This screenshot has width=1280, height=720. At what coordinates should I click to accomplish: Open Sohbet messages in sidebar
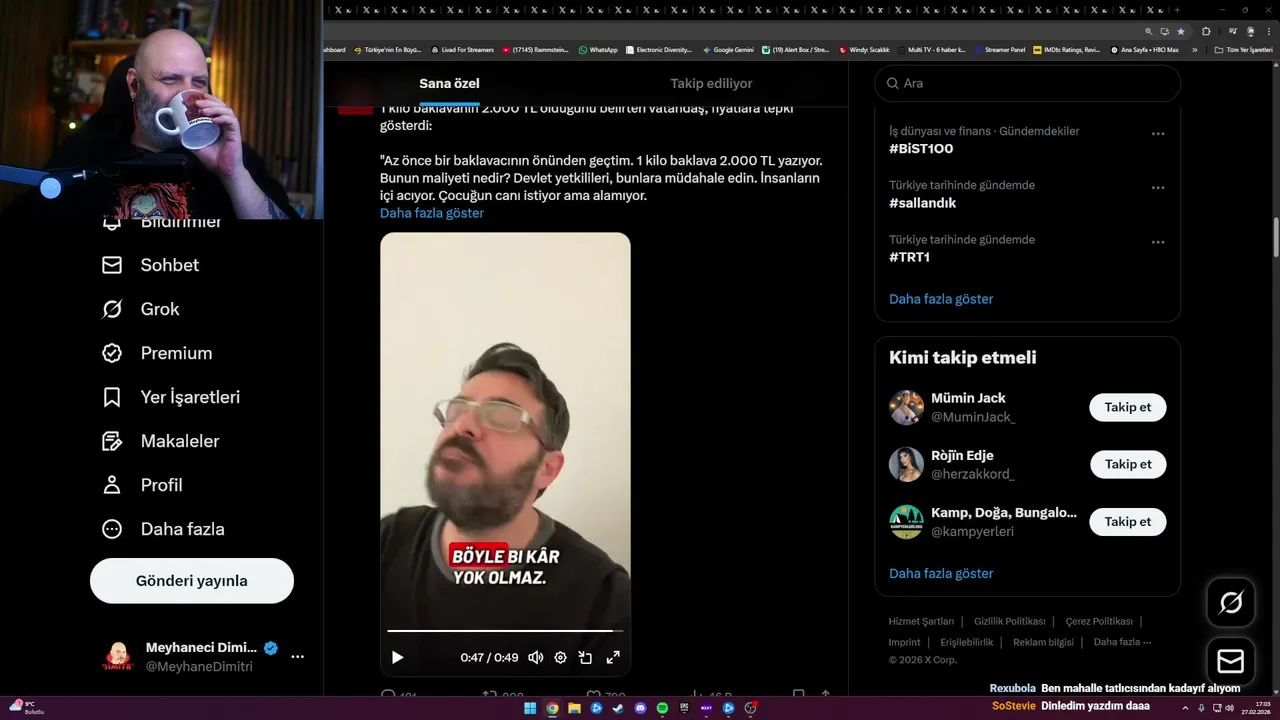(150, 265)
